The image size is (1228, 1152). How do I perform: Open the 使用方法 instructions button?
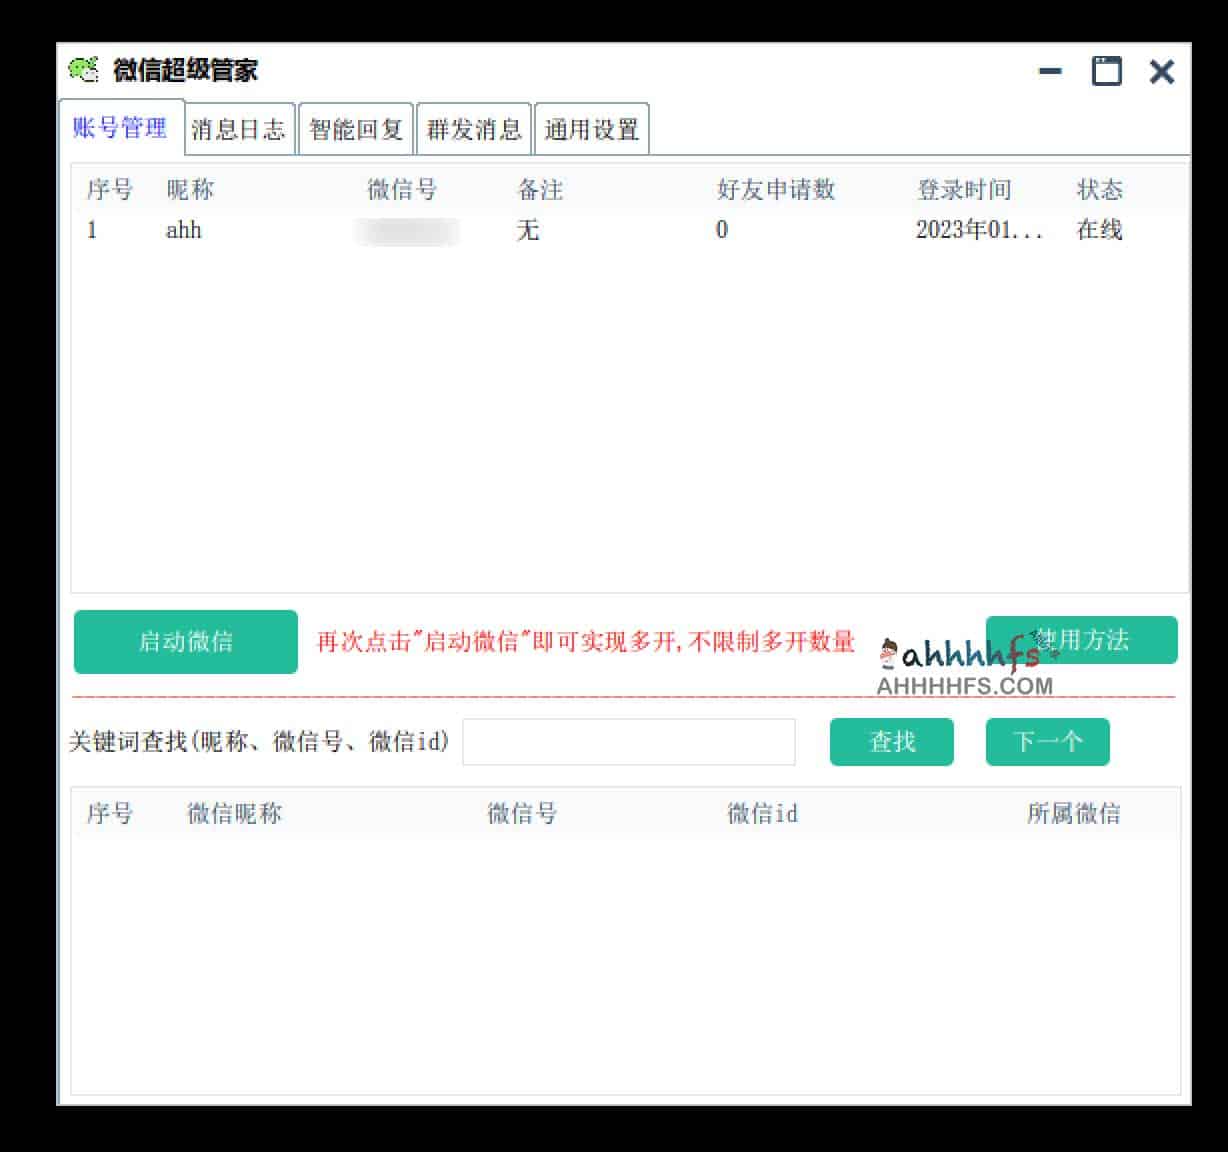coord(1082,640)
